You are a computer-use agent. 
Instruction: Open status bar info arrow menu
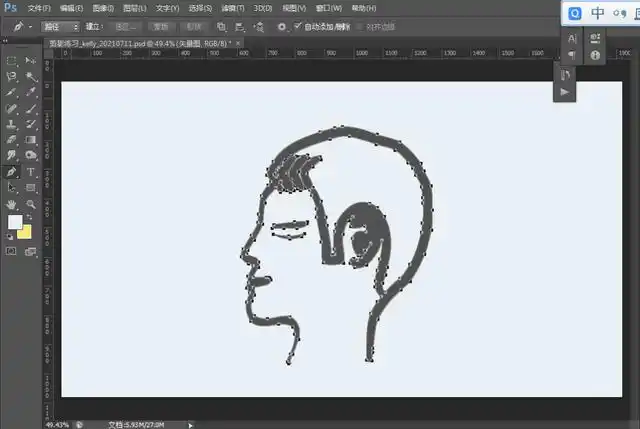pyautogui.click(x=190, y=425)
